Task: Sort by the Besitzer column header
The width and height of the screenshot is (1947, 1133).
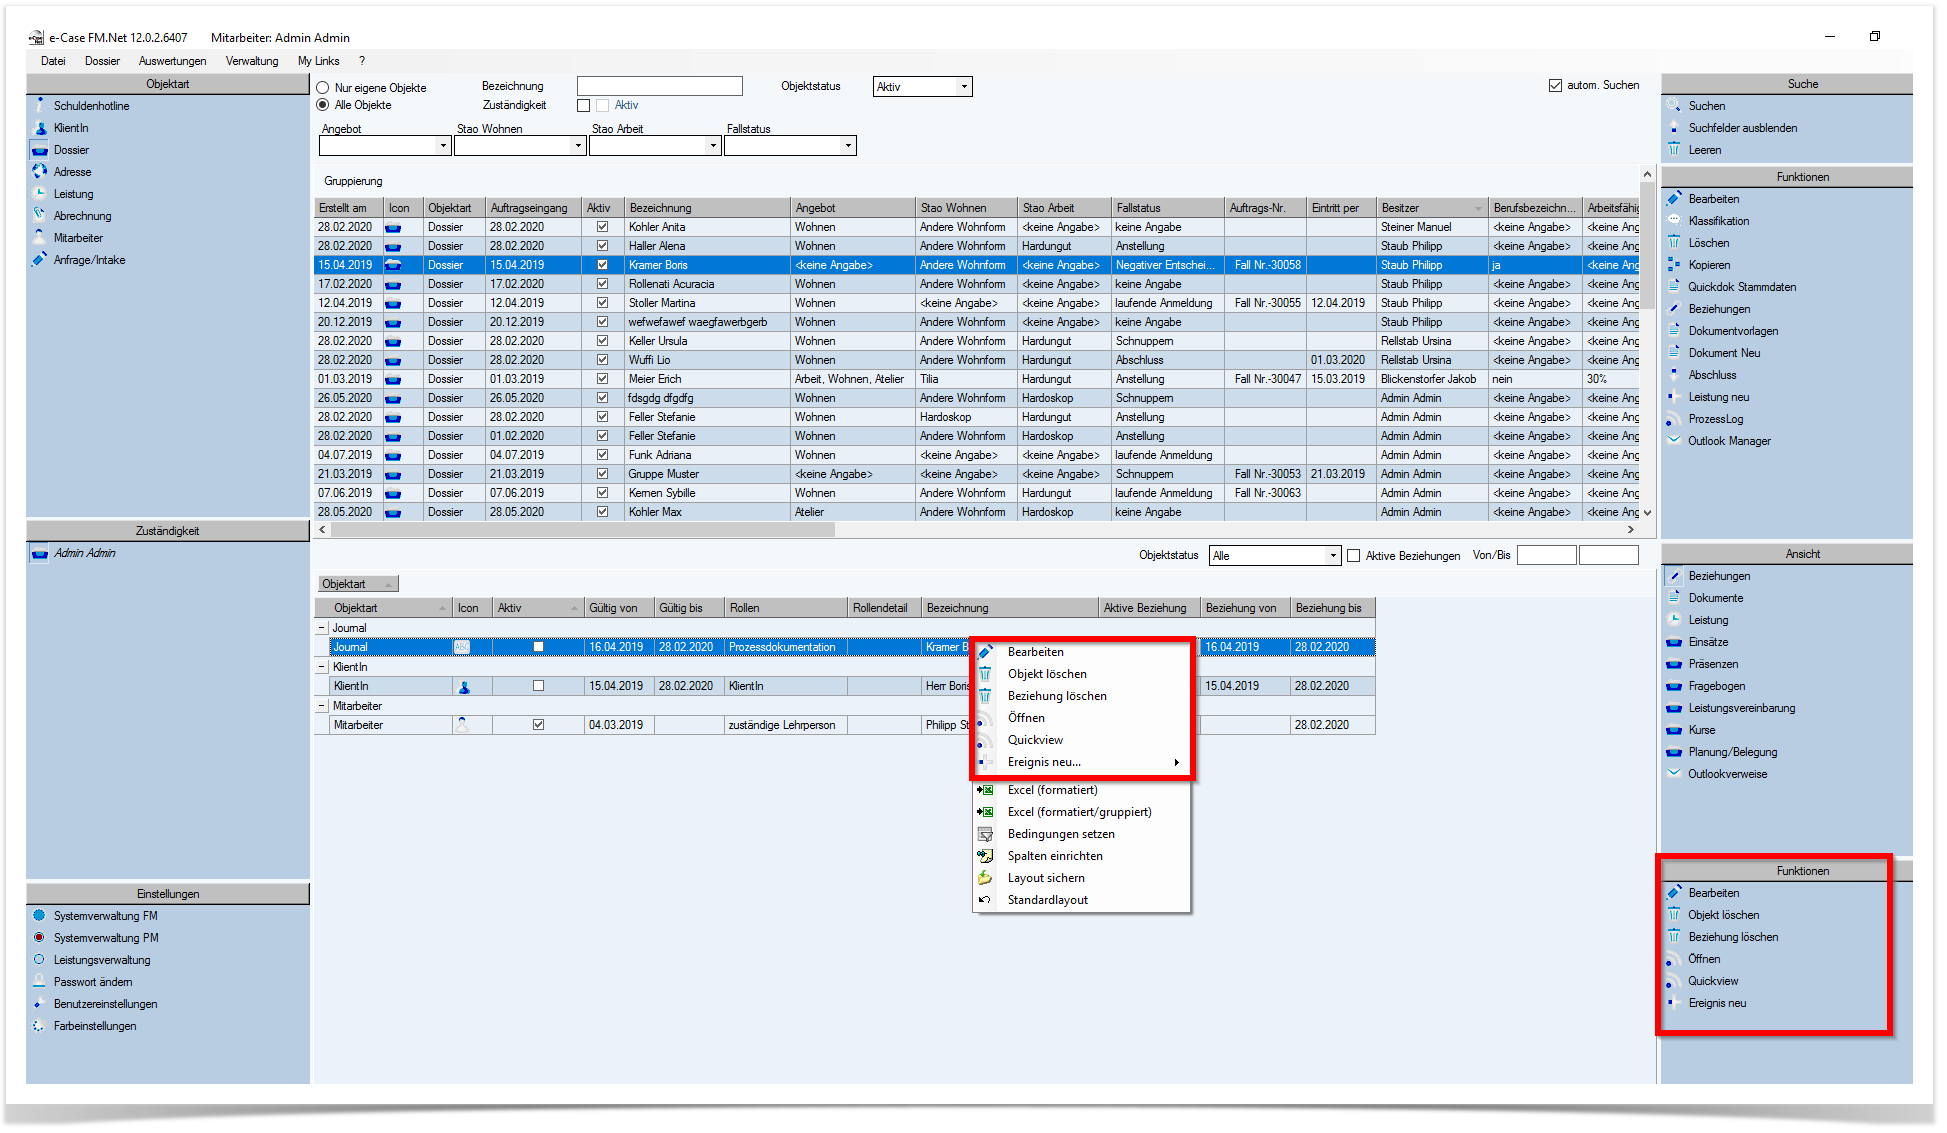Action: [x=1431, y=208]
